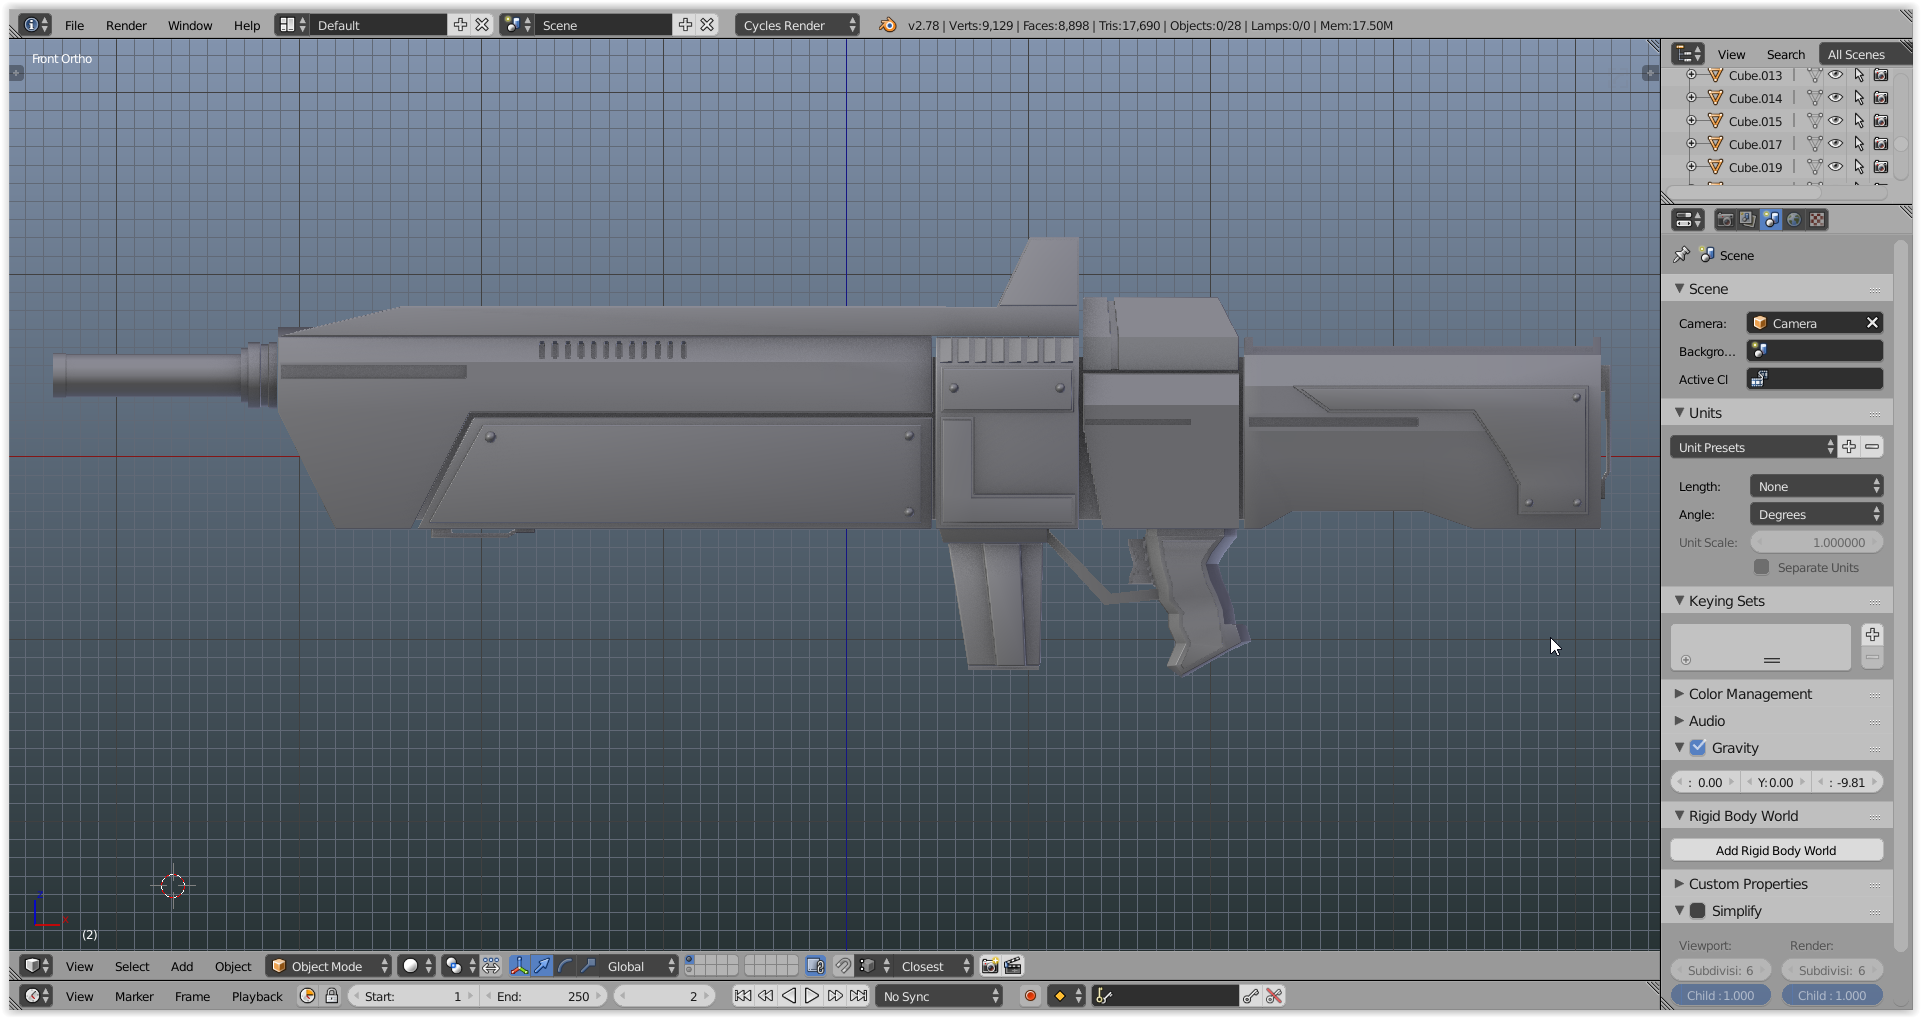Hide Cube.014 using its eye icon
Viewport: 1921px width, 1018px height.
point(1836,98)
